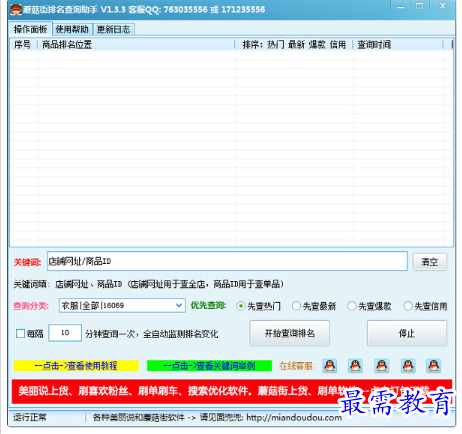Click the 商品排名位置 column header
The height and width of the screenshot is (434, 462).
(x=136, y=44)
